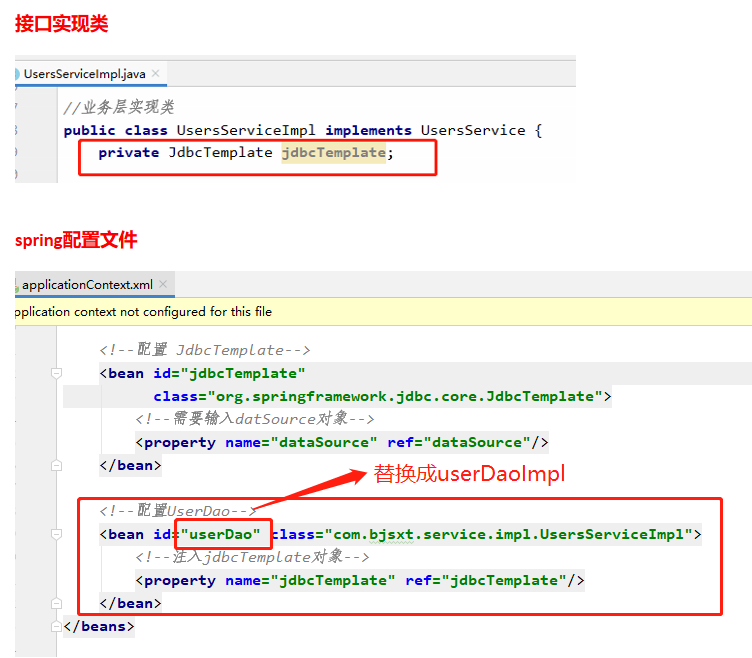The image size is (752, 658).
Task: Click the 接口实现类 heading
Action: pyautogui.click(x=62, y=24)
